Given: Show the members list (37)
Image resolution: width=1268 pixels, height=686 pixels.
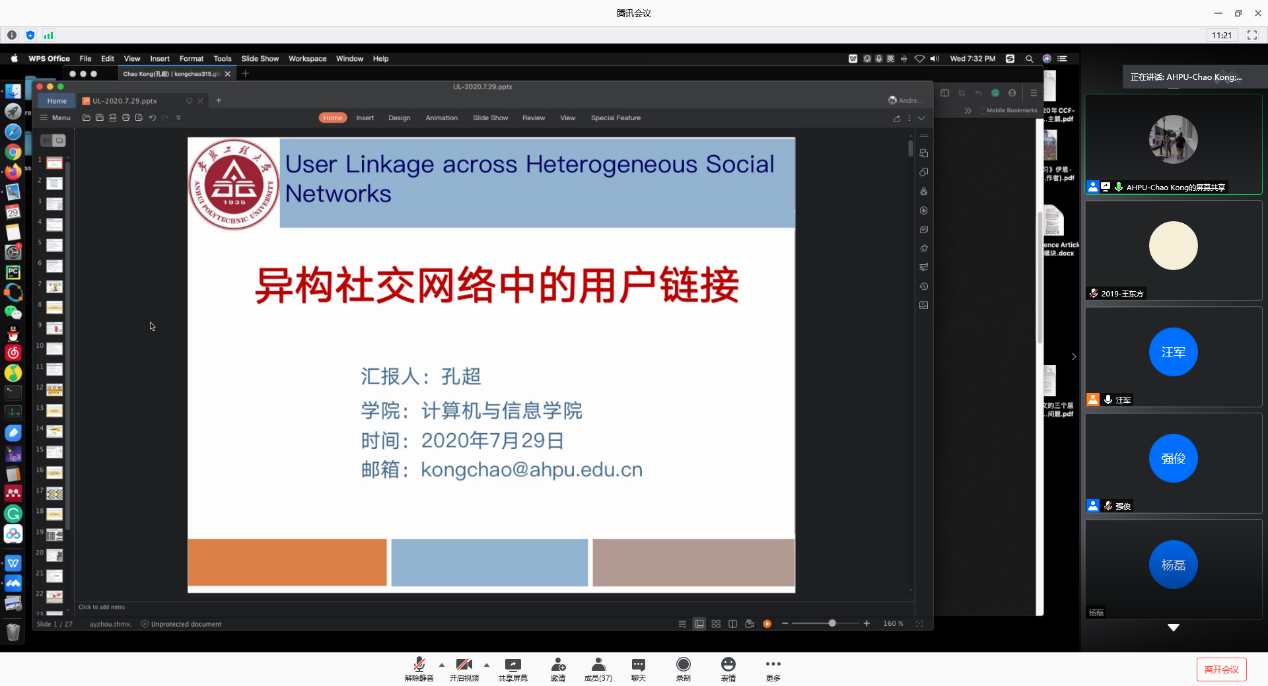Looking at the screenshot, I should (598, 666).
